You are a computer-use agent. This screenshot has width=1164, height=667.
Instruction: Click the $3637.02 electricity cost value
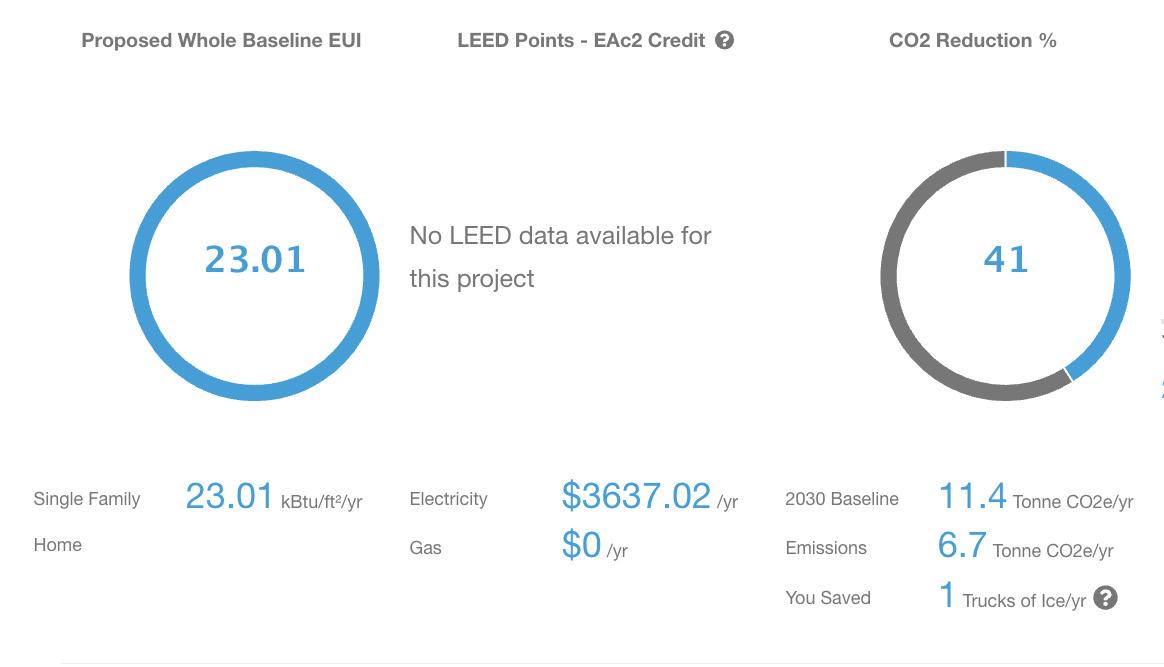636,496
